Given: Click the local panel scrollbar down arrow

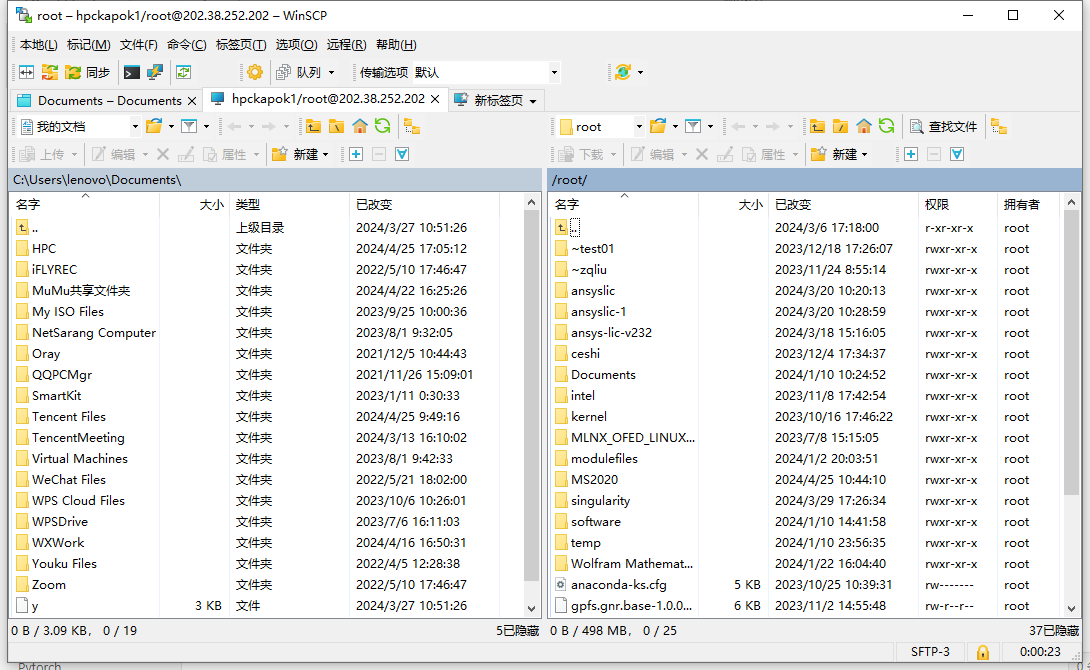Looking at the screenshot, I should click(x=532, y=608).
